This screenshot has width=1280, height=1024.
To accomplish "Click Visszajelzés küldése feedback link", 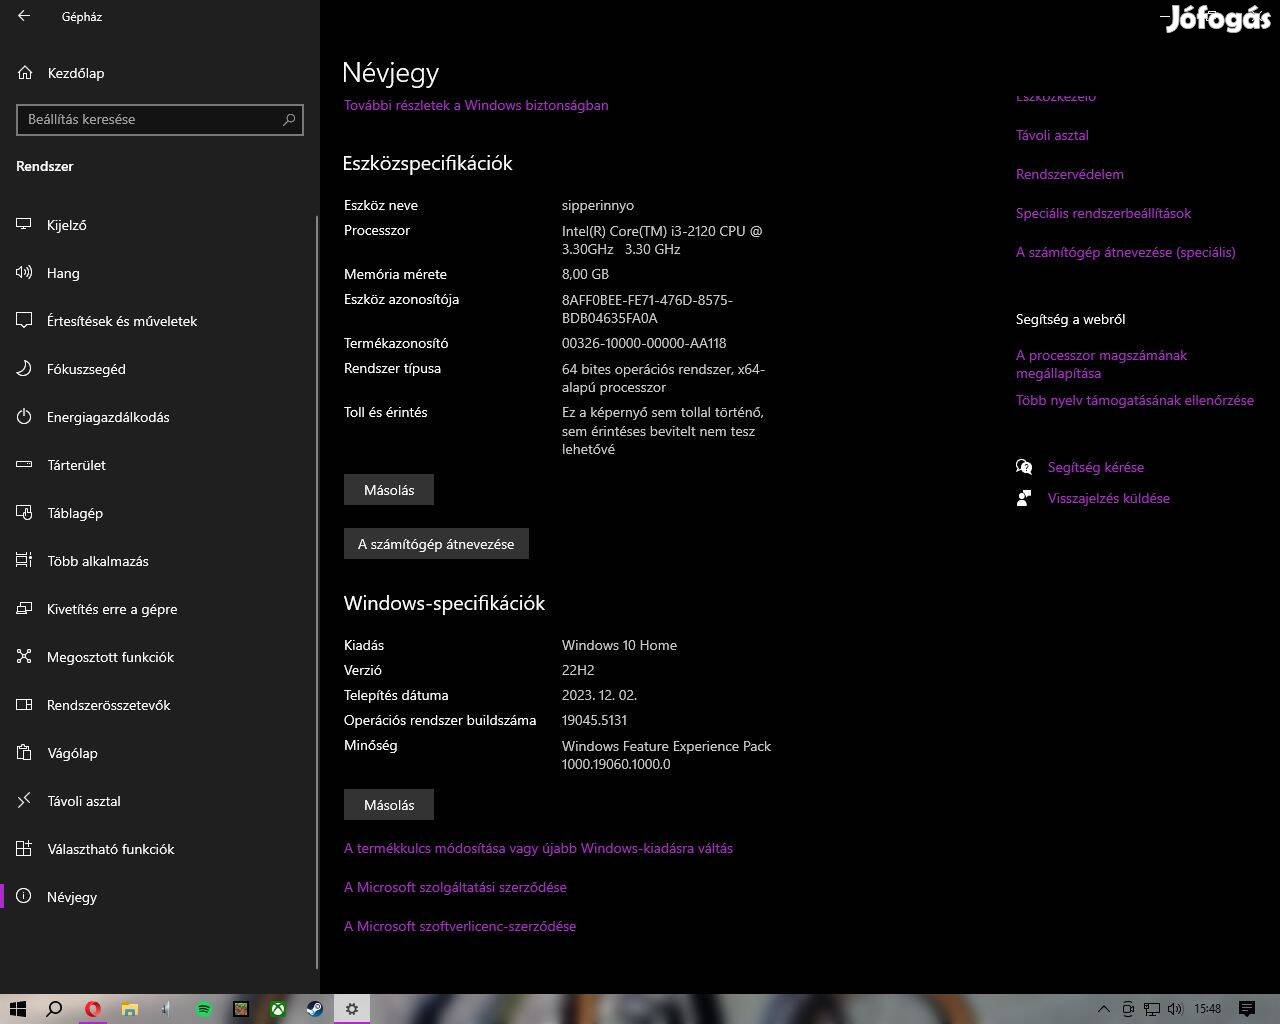I will click(x=1109, y=498).
